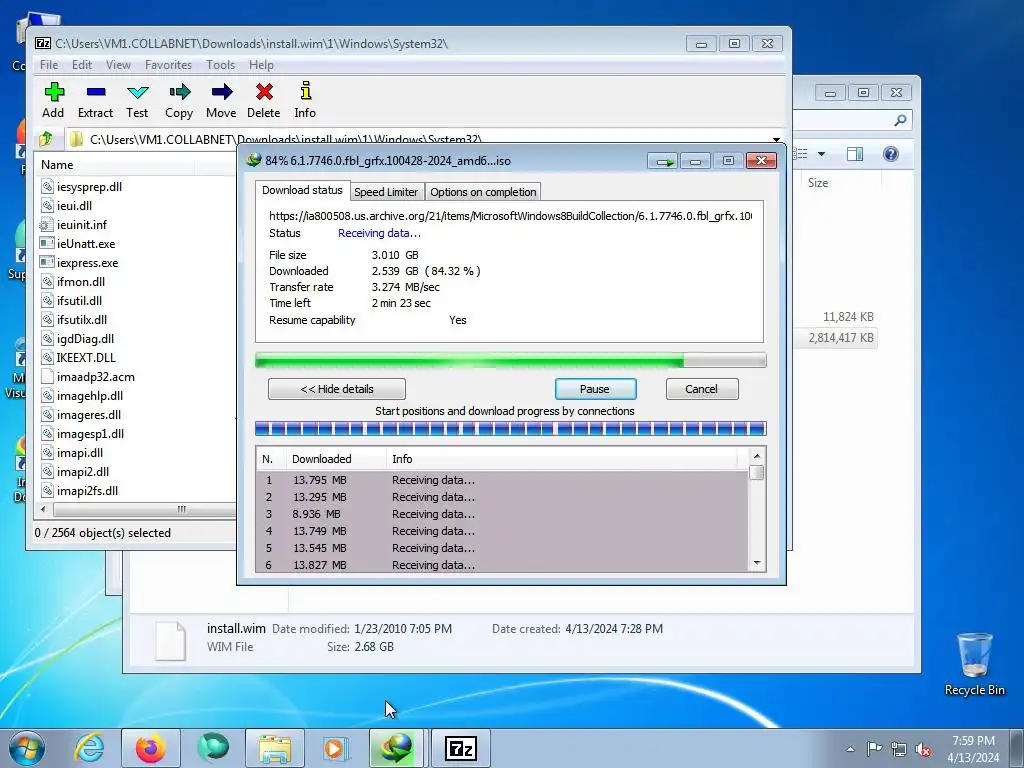1024x768 pixels.
Task: Open the File menu in 7-Zip
Action: (x=49, y=65)
